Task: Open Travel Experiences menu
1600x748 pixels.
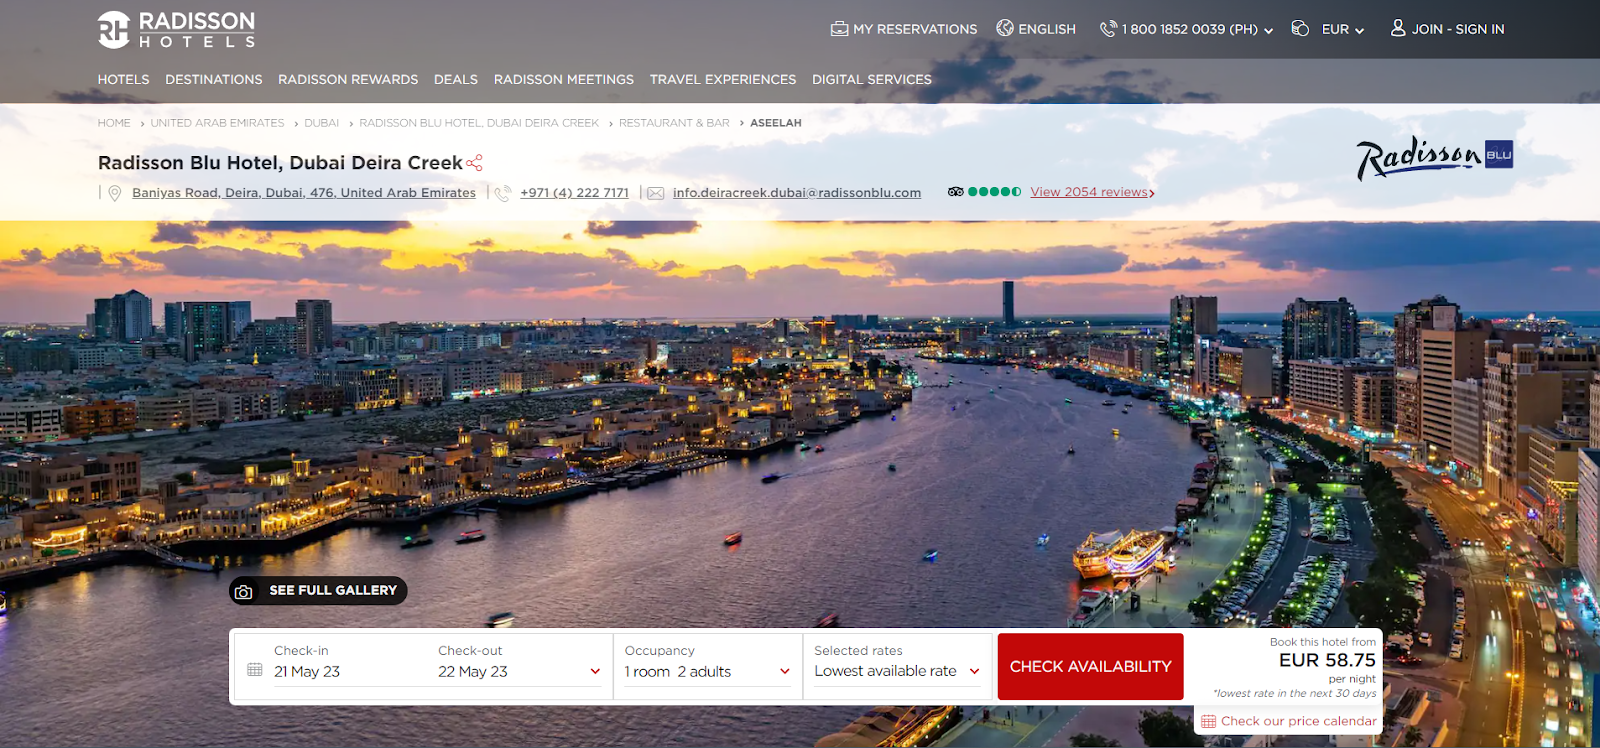Action: pyautogui.click(x=723, y=79)
